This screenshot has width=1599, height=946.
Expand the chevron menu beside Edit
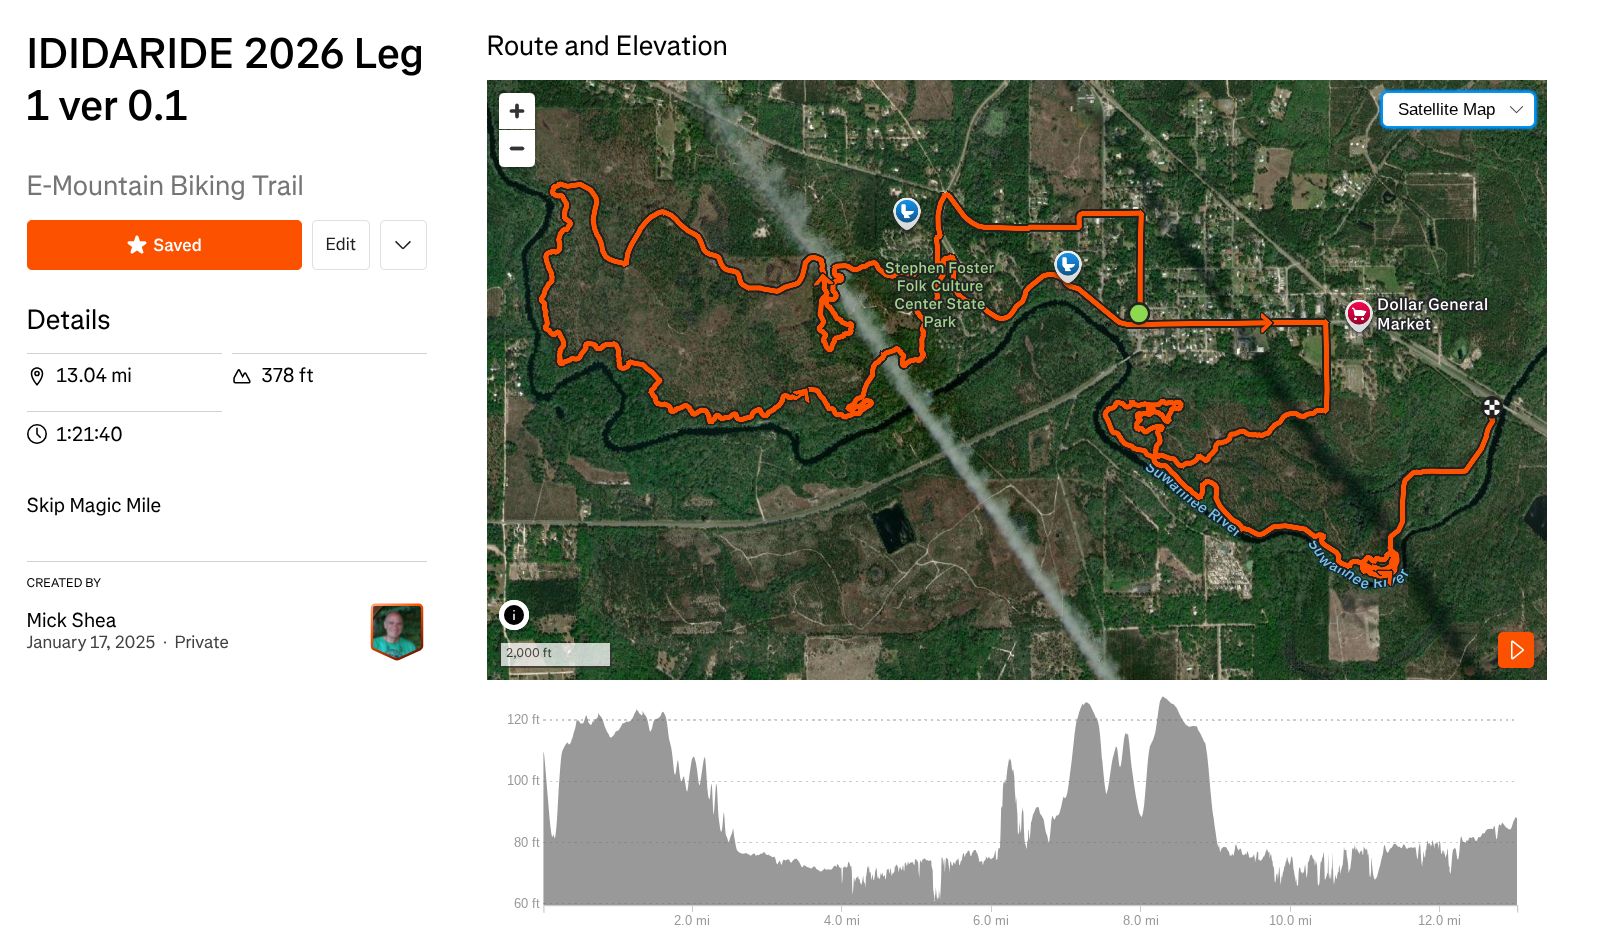(403, 245)
